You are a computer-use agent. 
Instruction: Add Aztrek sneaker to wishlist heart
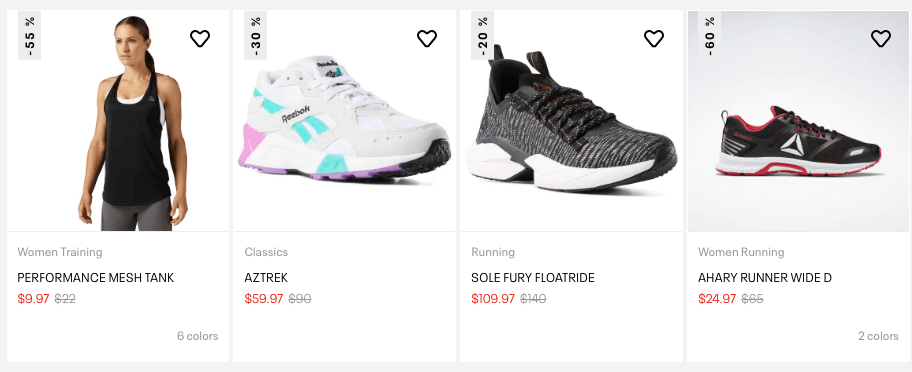[x=426, y=39]
